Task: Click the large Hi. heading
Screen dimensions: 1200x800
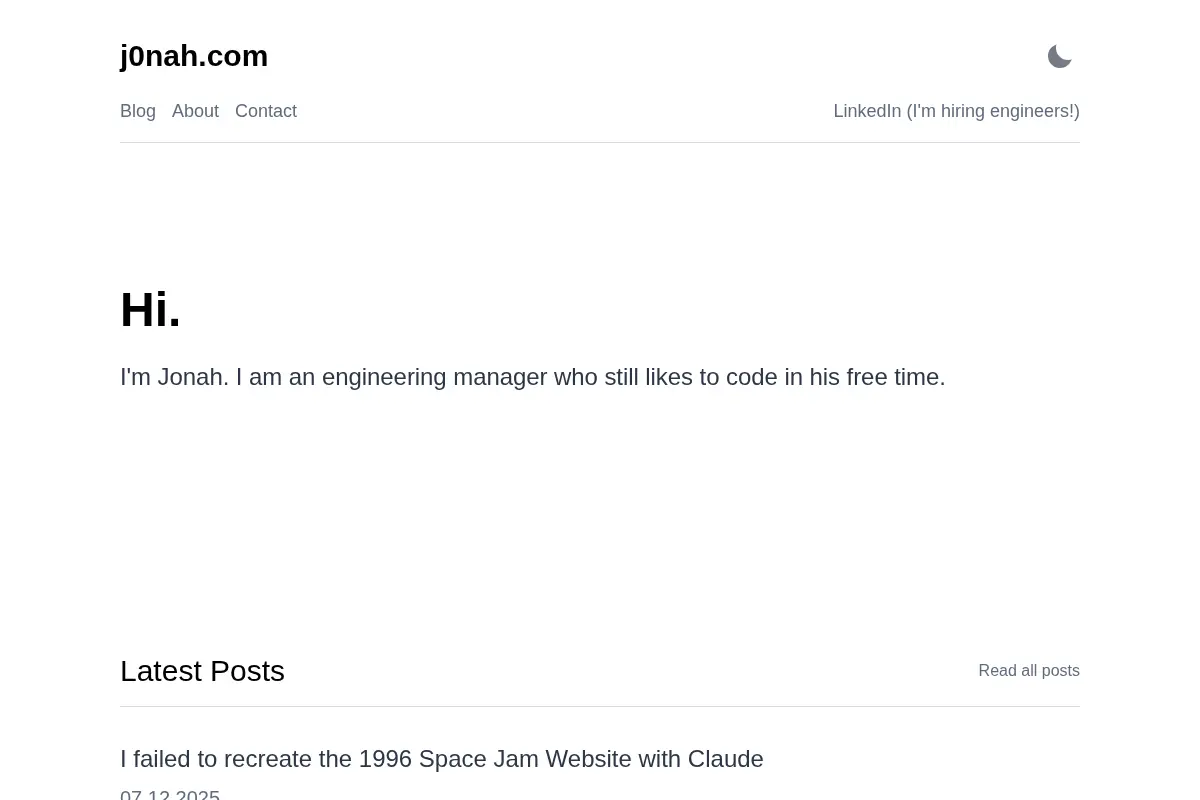Action: [150, 310]
